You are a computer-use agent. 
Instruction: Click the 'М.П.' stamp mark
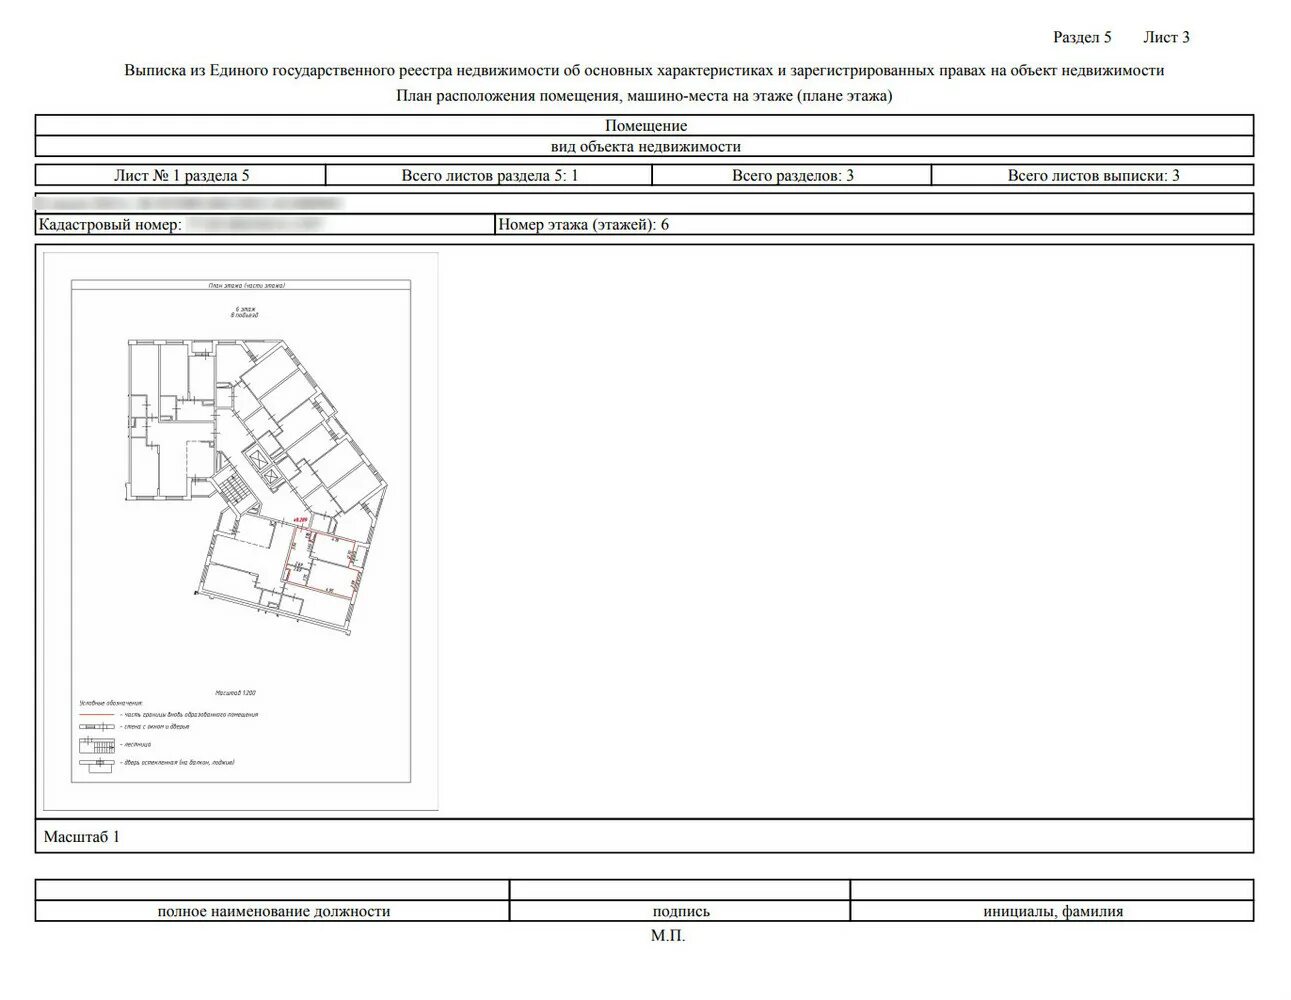668,936
